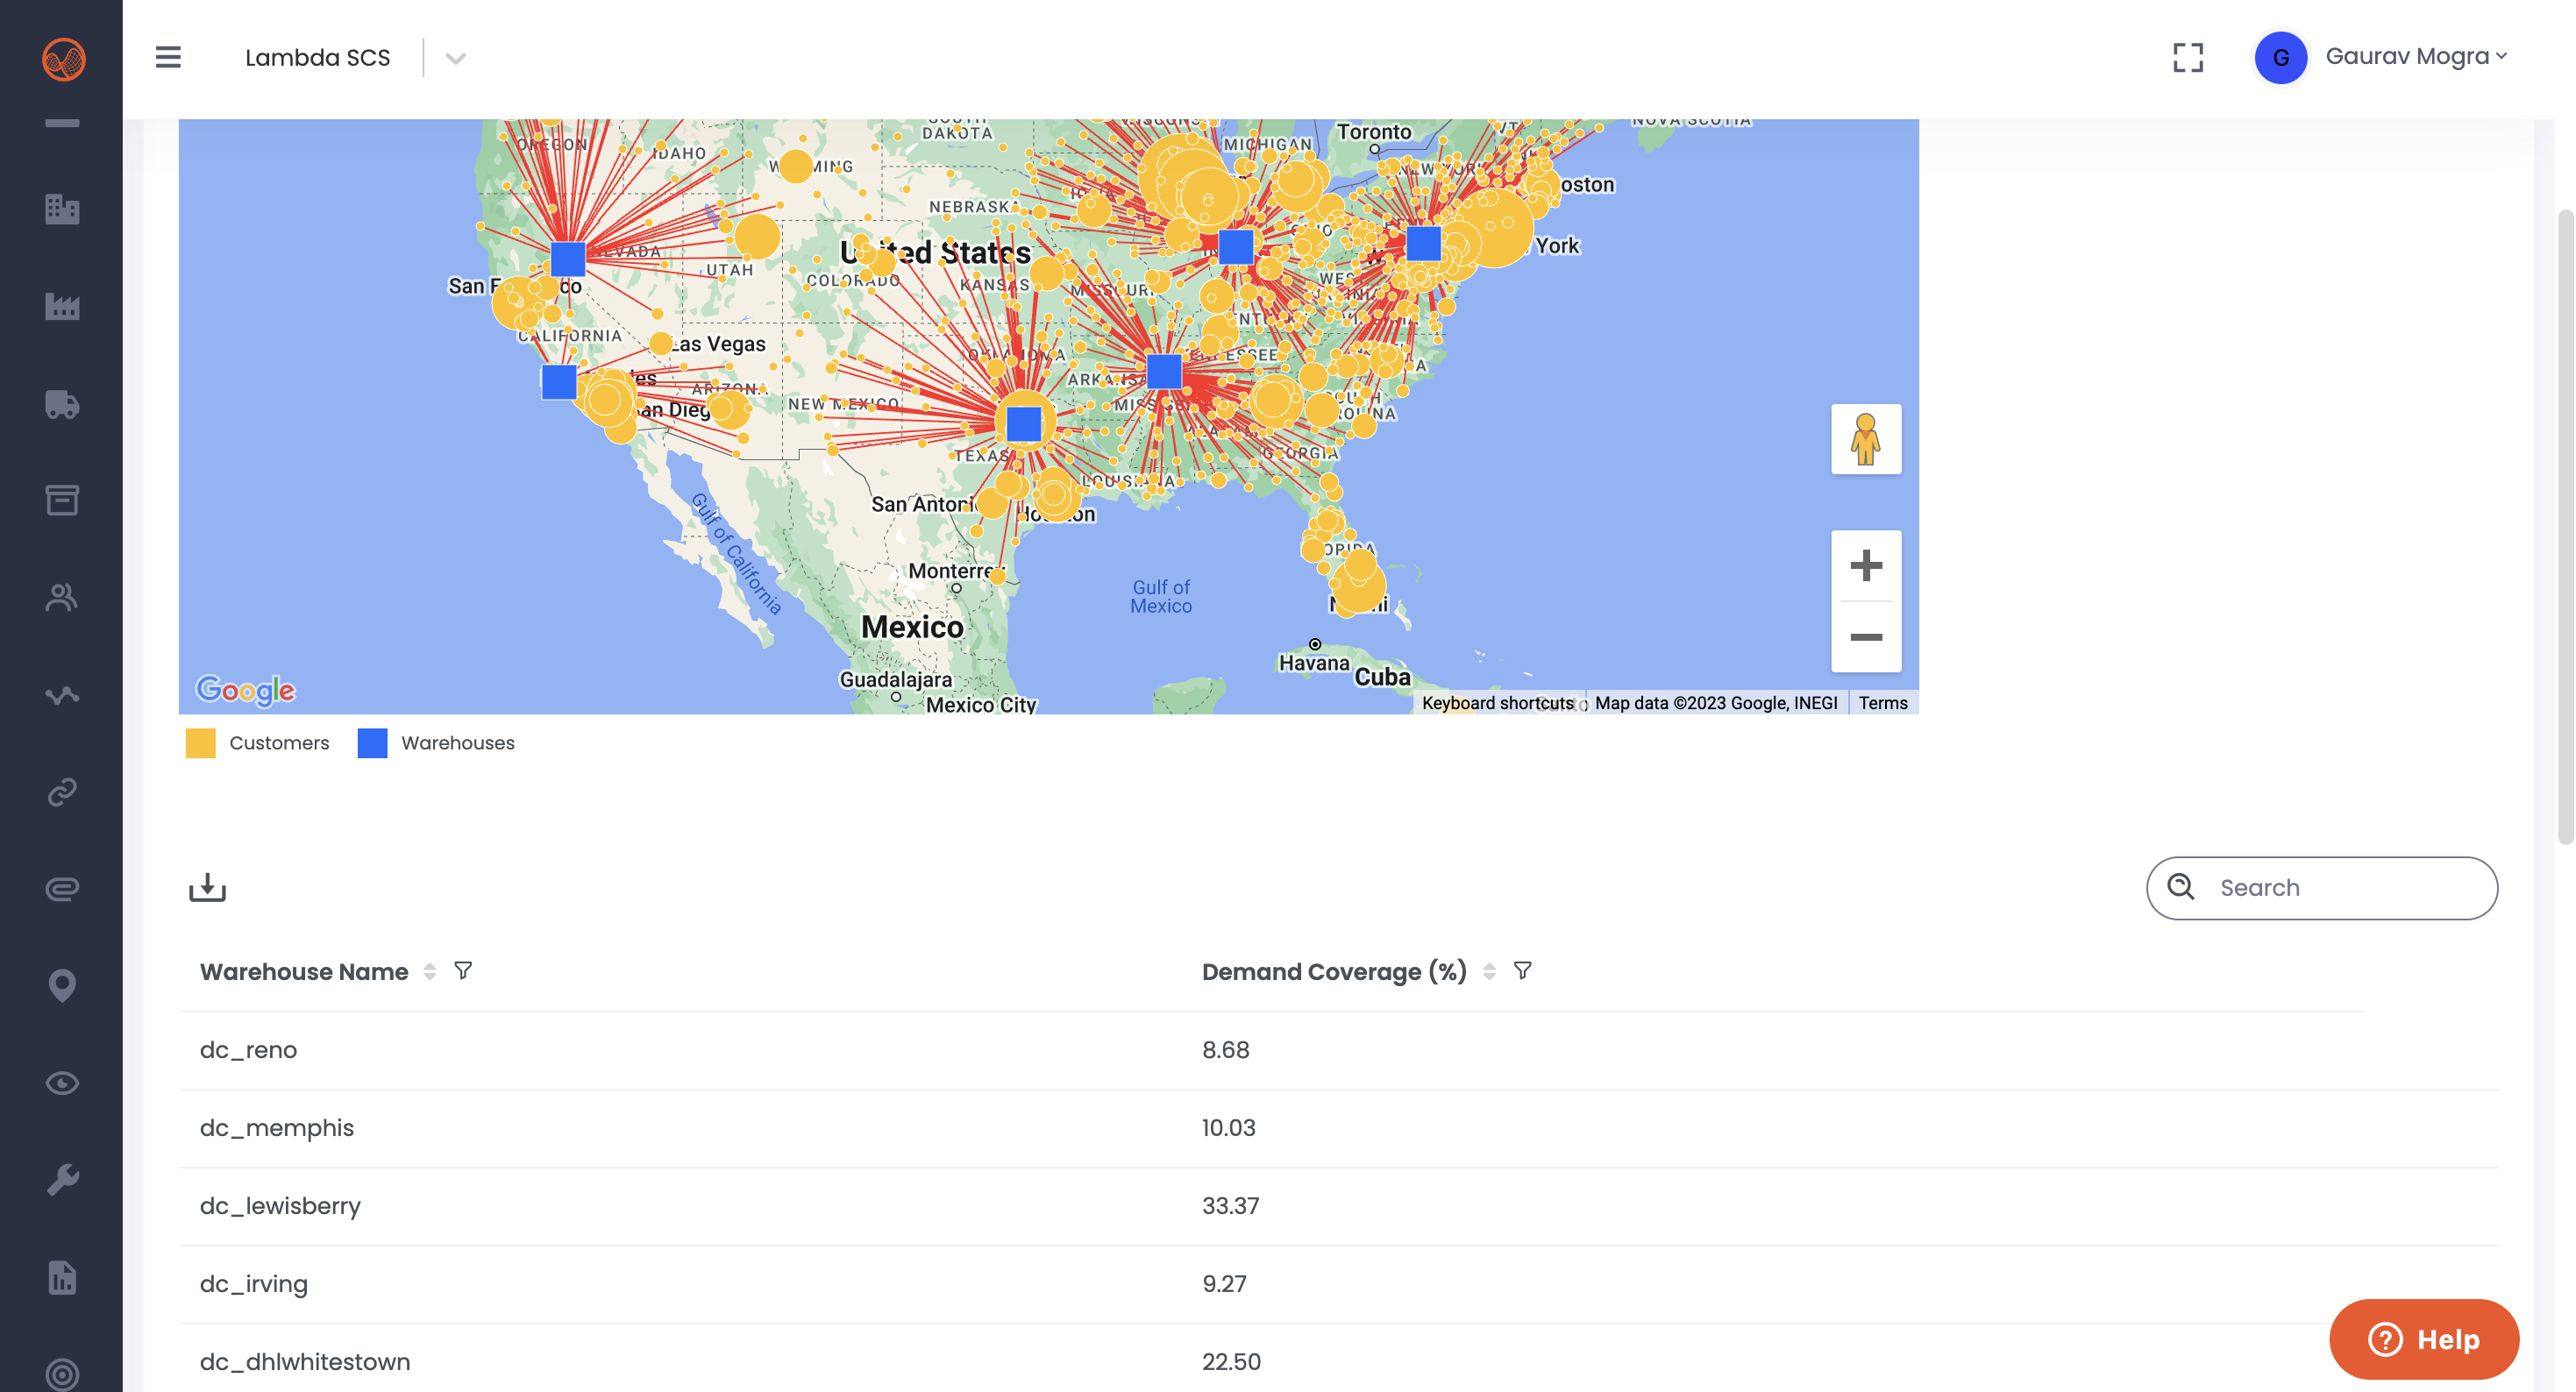
Task: Click the buildings icon in sidebar
Action: point(62,209)
